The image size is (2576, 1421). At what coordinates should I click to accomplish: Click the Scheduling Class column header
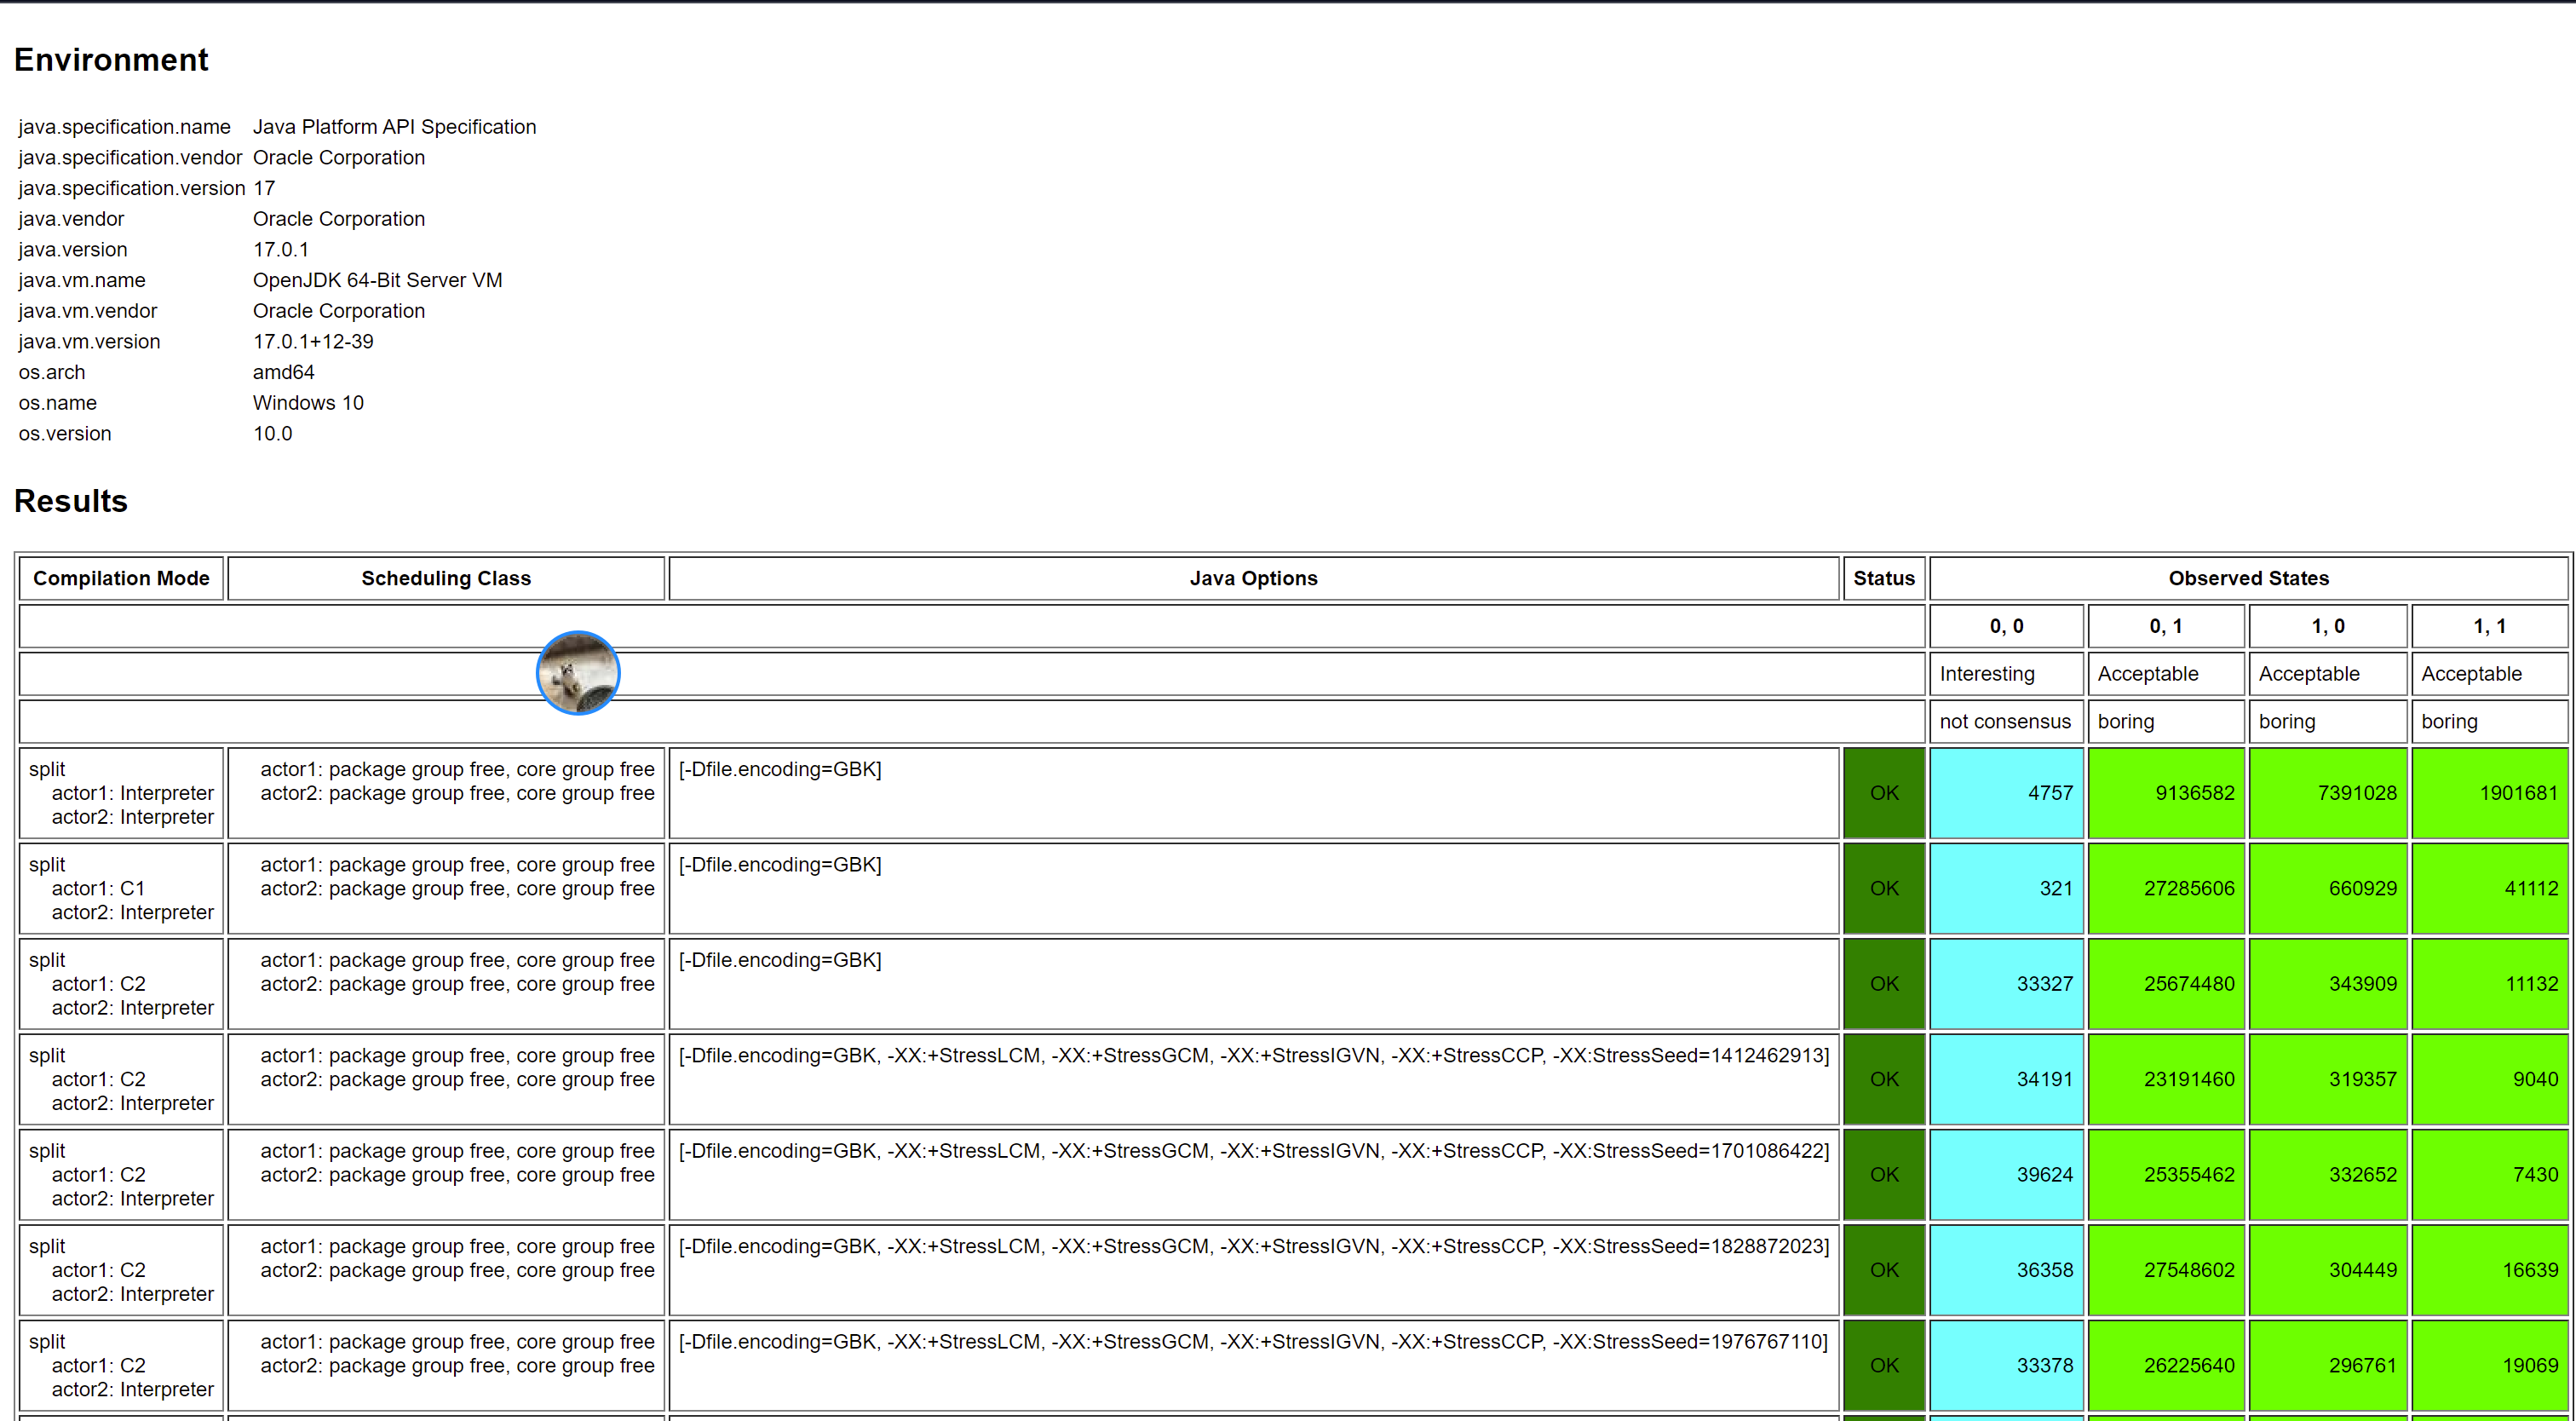pyautogui.click(x=446, y=578)
